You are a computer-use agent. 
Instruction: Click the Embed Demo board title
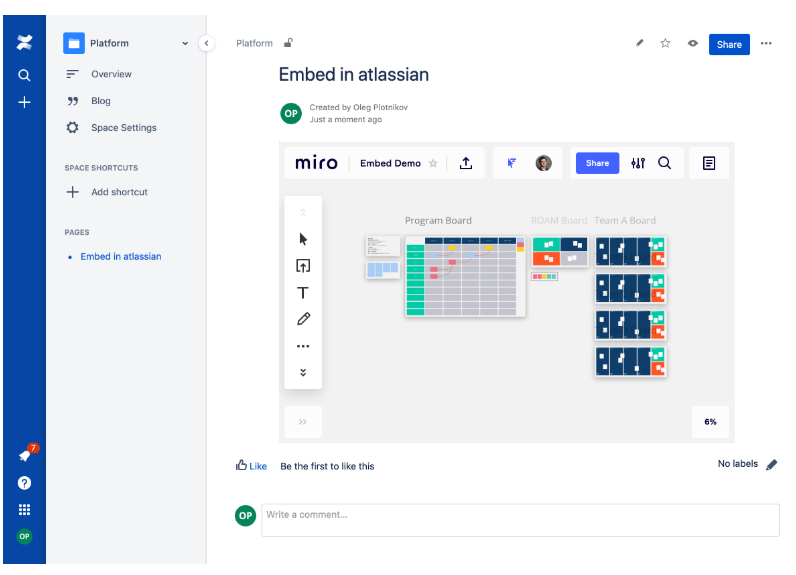pyautogui.click(x=390, y=163)
